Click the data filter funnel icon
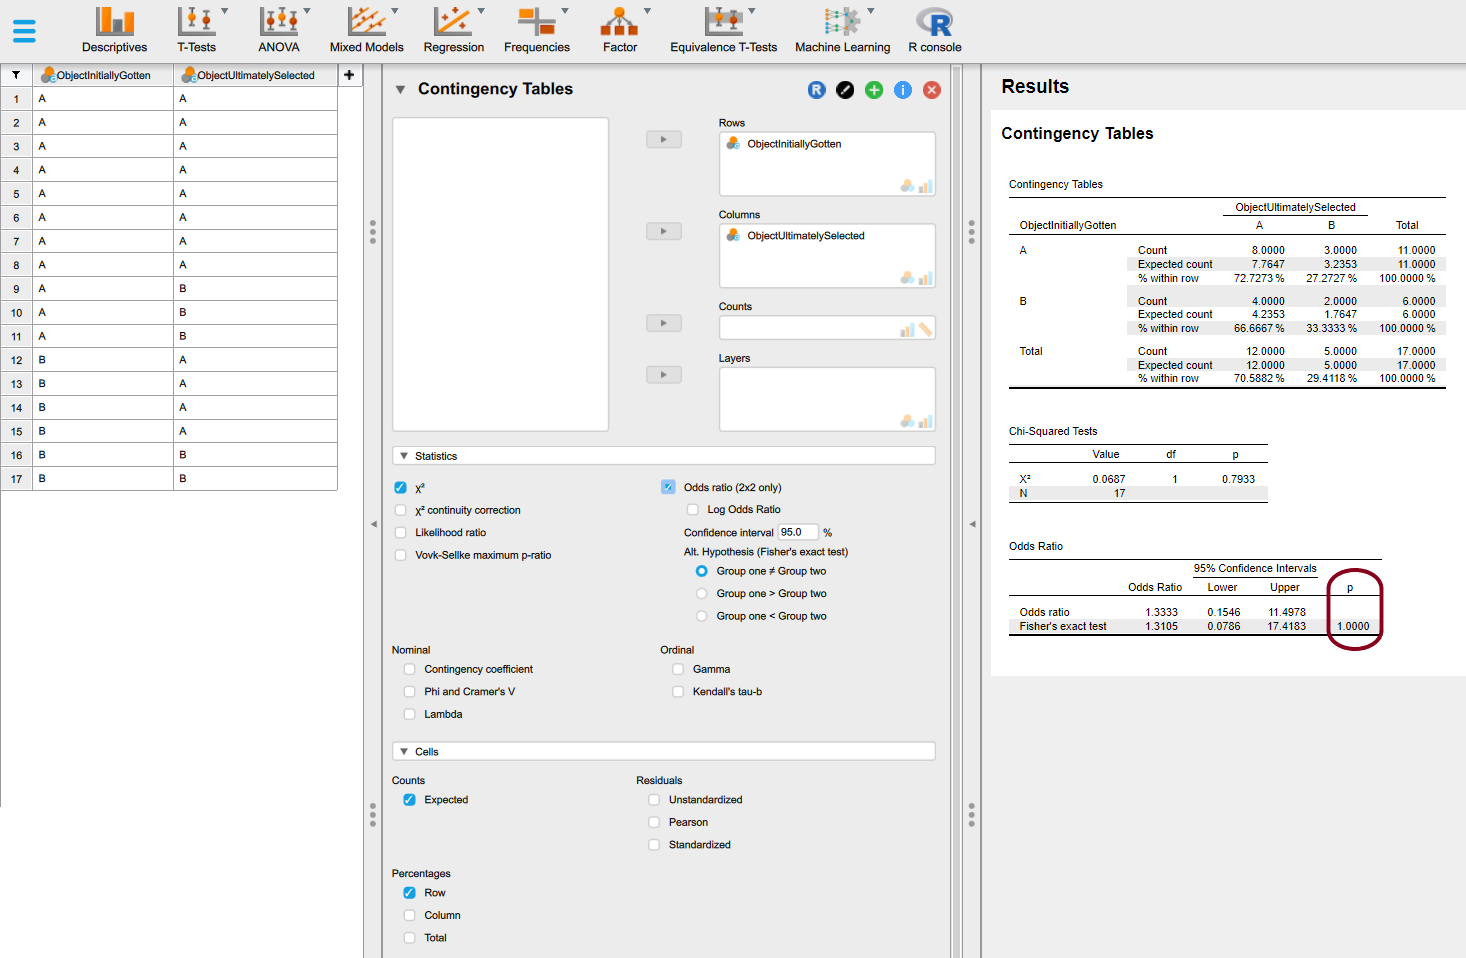 (16, 75)
